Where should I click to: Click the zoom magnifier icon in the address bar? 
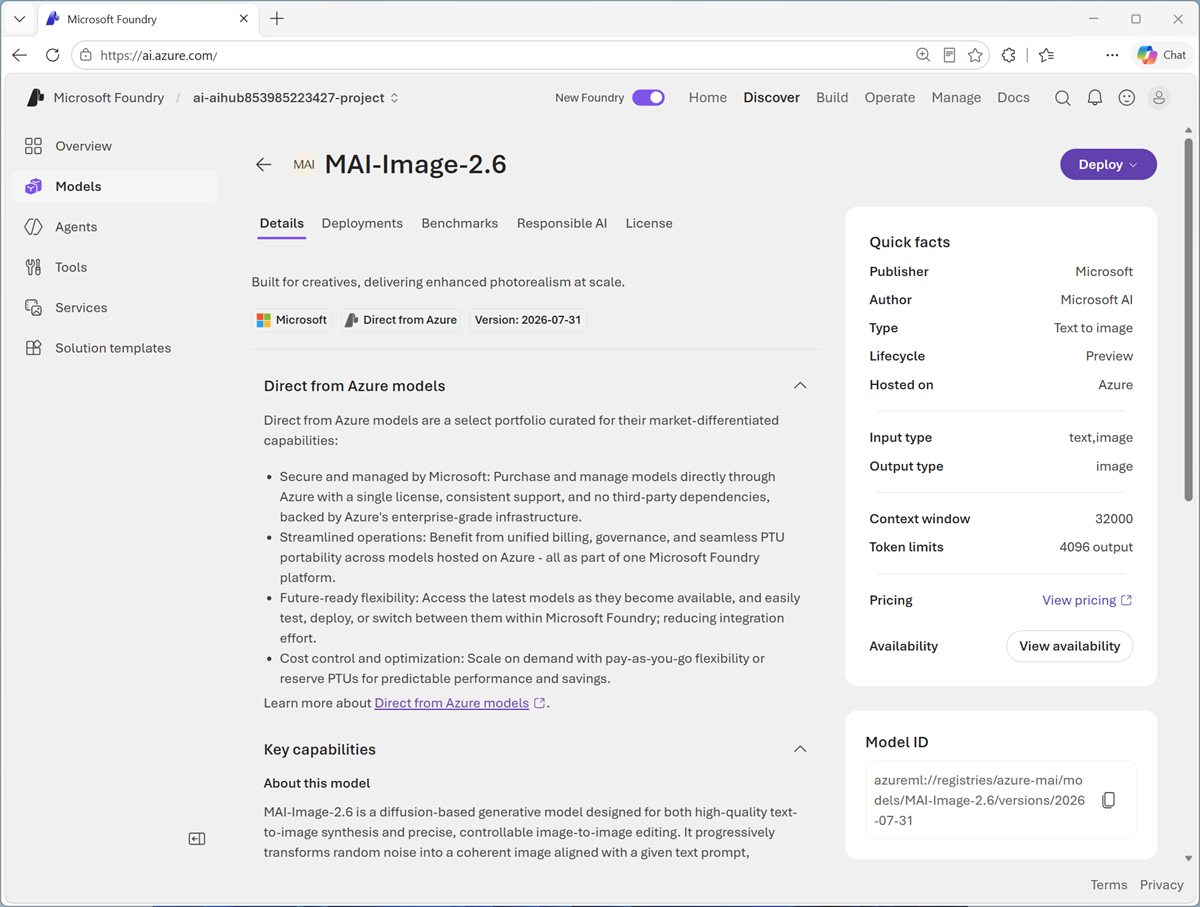(923, 55)
